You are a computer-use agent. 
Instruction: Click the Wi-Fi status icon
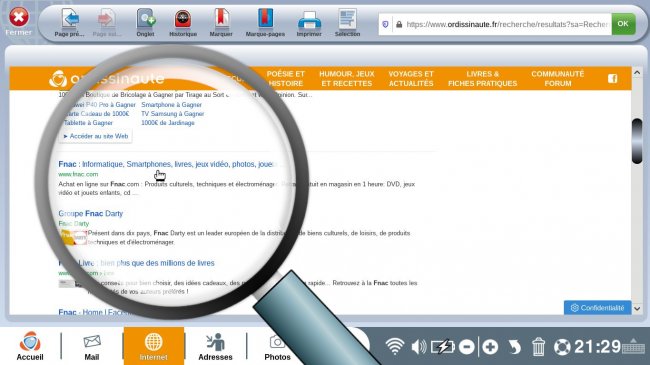[395, 346]
